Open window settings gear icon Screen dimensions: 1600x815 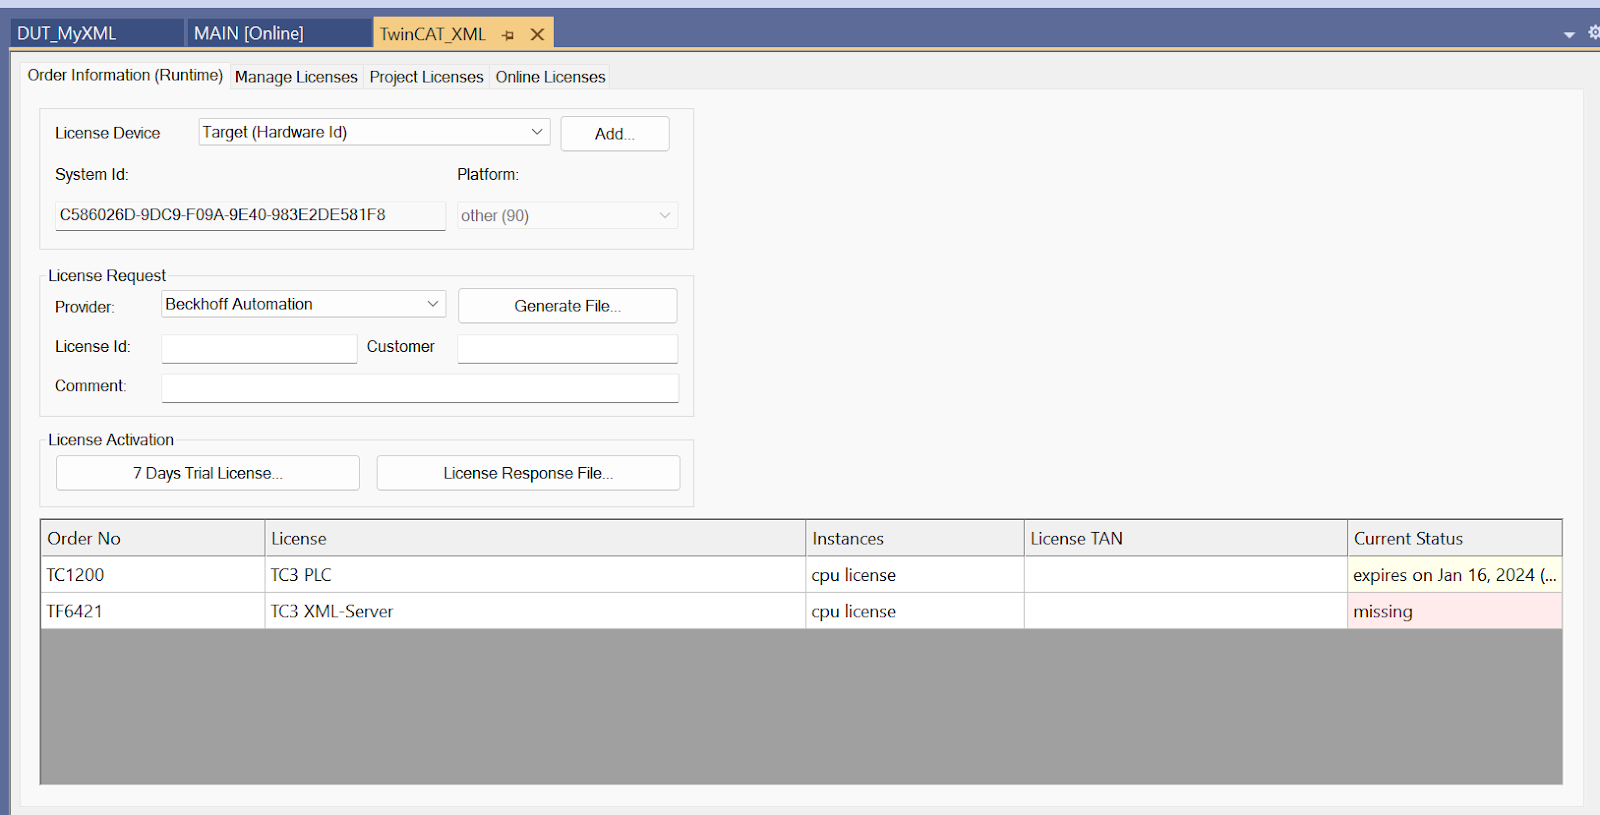pos(1594,33)
